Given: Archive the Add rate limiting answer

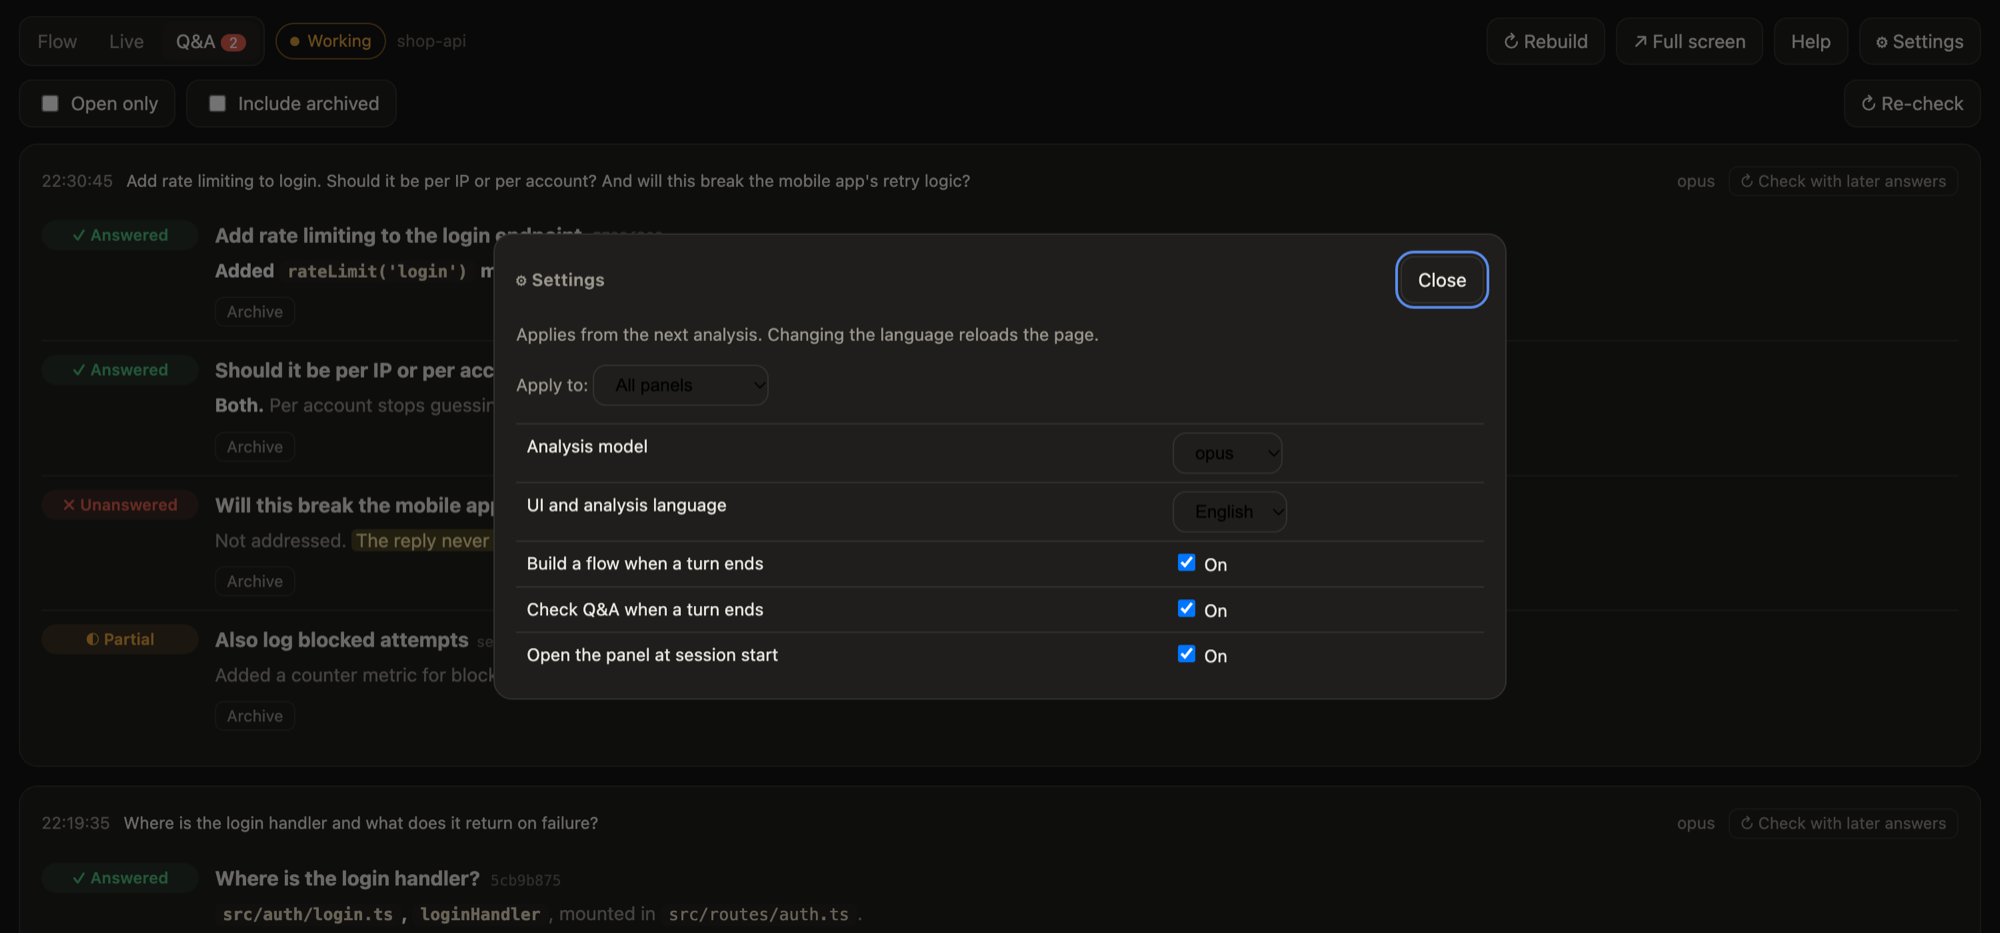Looking at the screenshot, I should pyautogui.click(x=254, y=312).
